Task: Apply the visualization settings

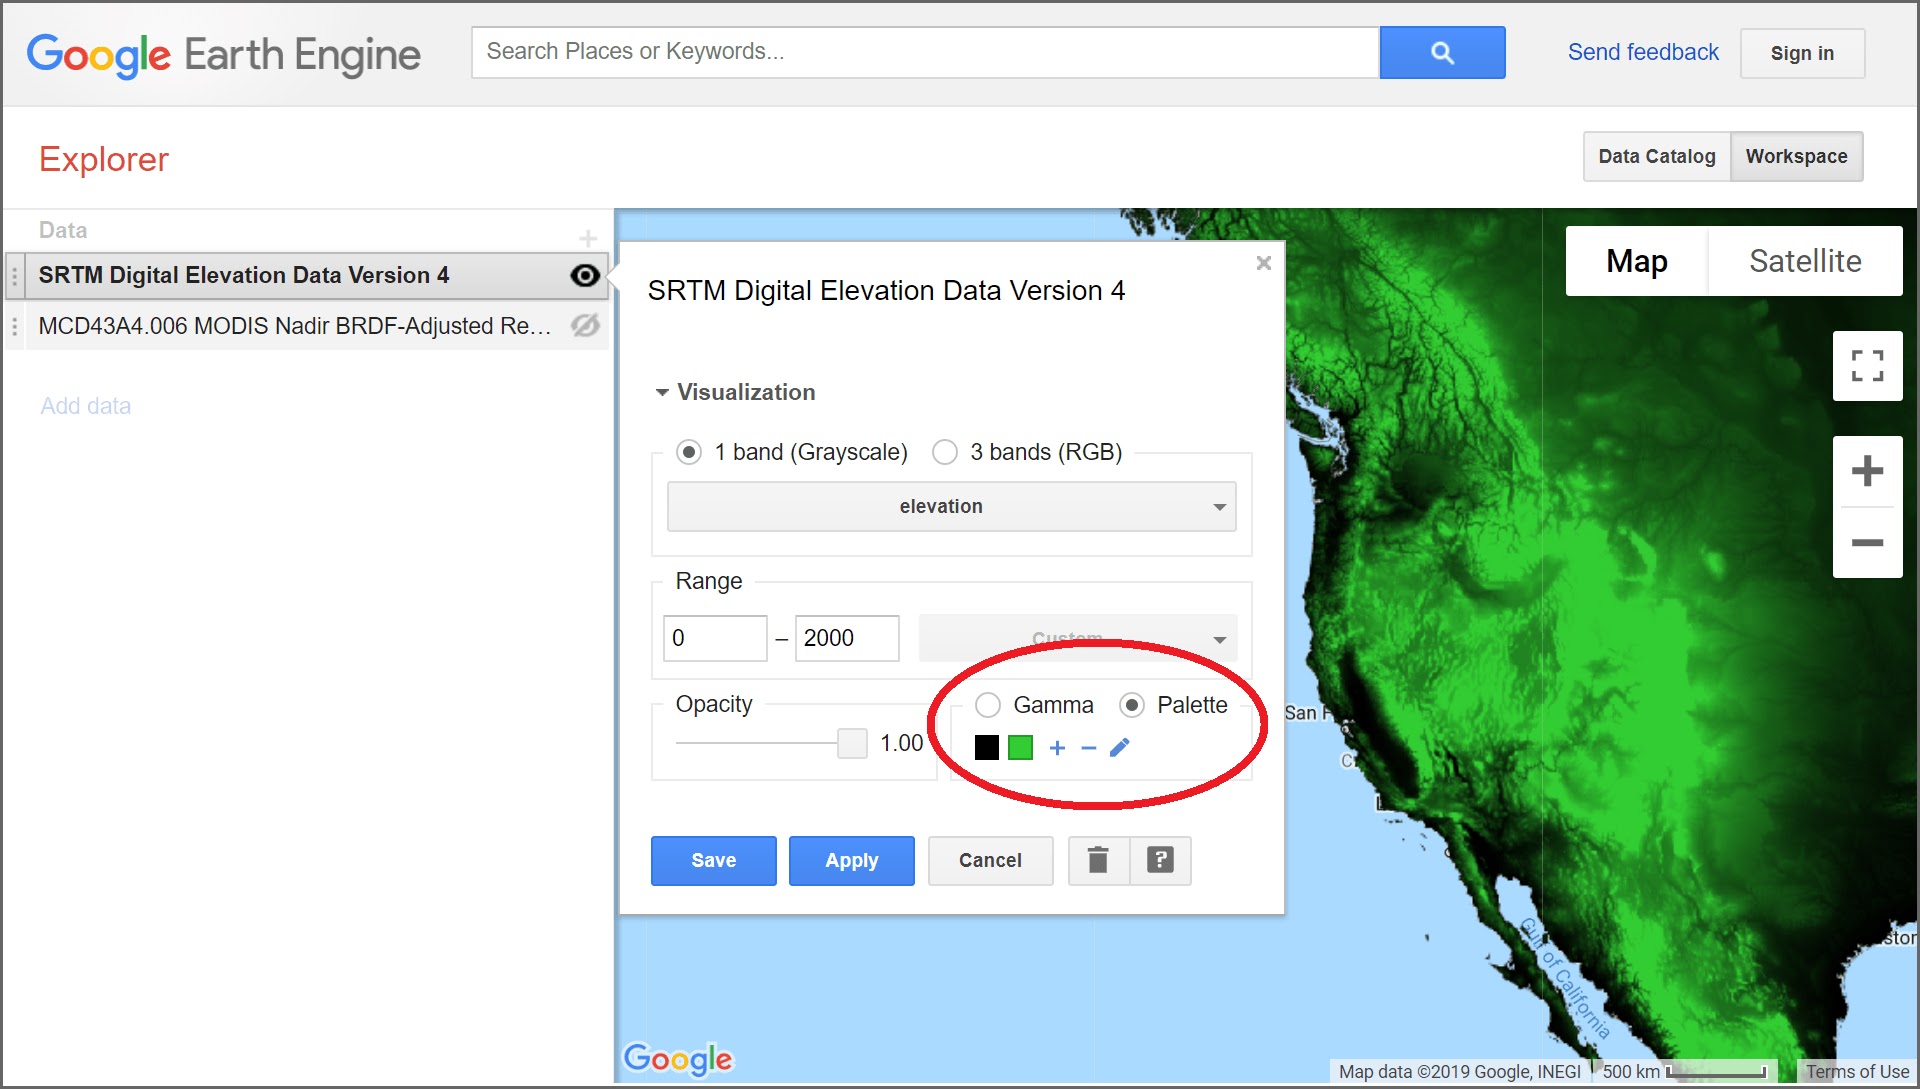Action: pos(852,861)
